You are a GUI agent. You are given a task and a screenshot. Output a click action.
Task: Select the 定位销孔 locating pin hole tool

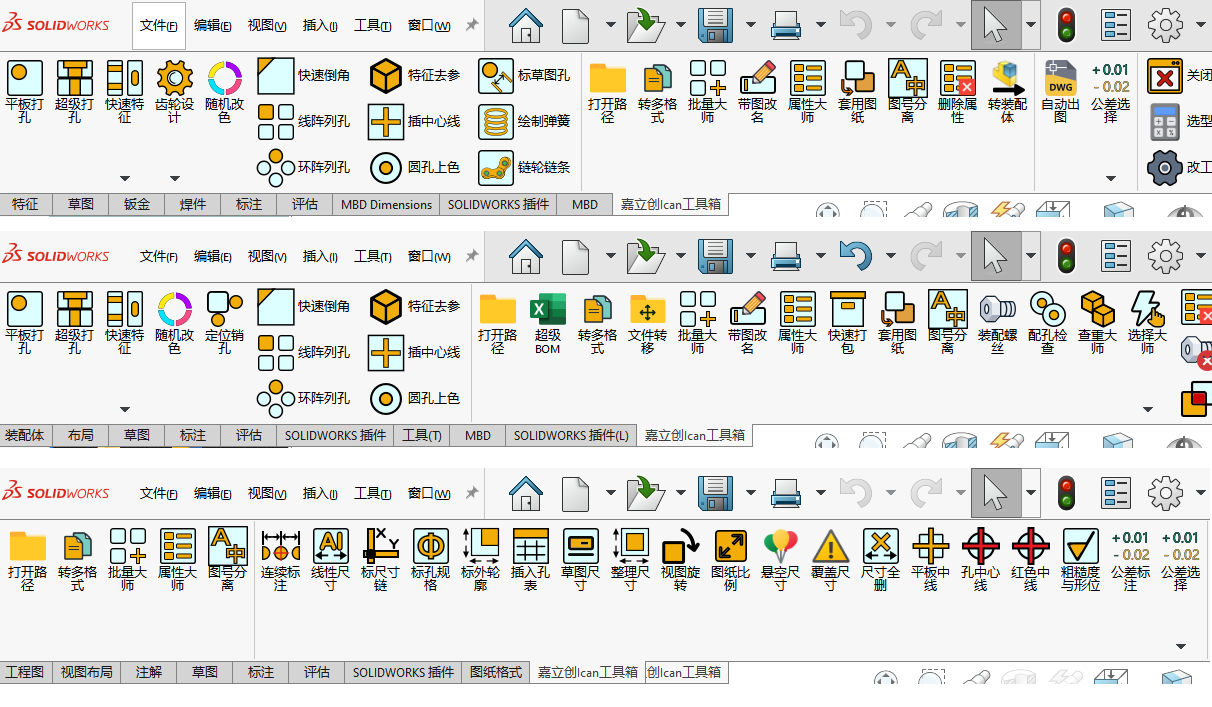(x=224, y=323)
